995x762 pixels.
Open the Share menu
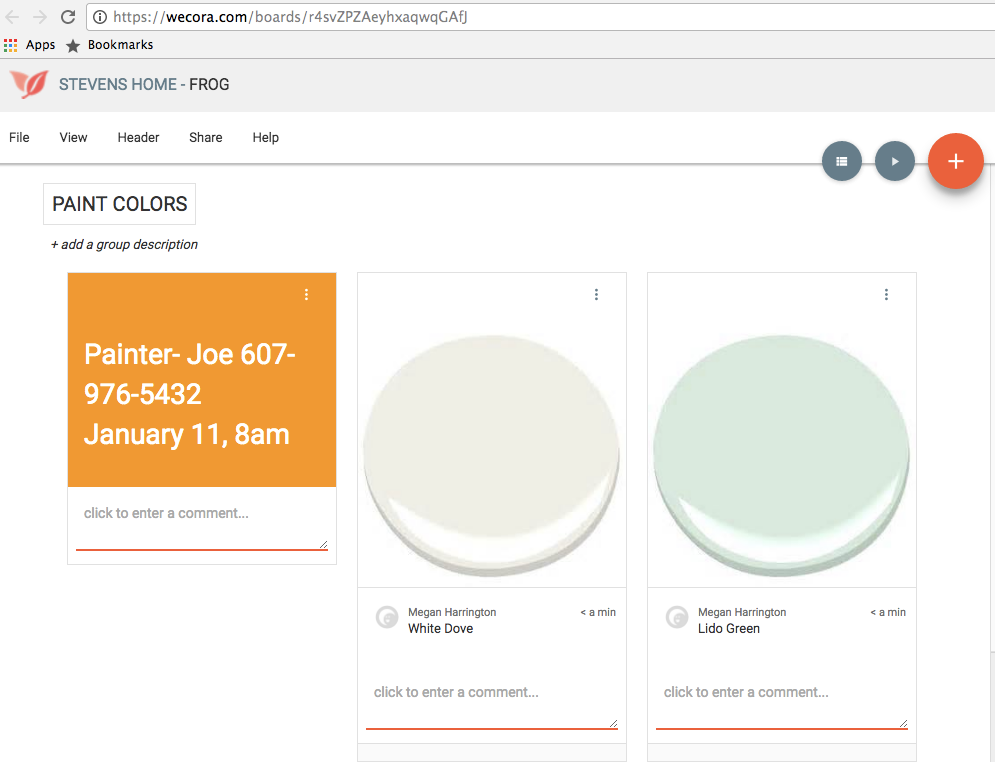(206, 138)
